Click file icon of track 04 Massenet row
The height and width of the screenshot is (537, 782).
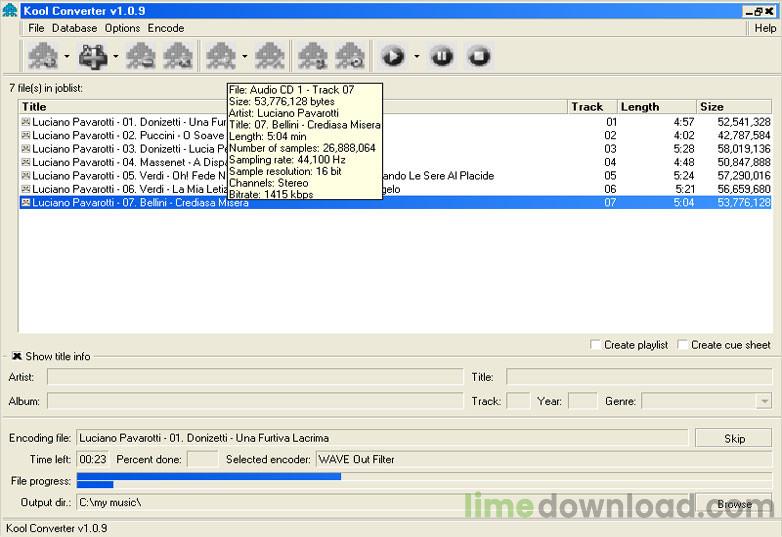pos(25,162)
